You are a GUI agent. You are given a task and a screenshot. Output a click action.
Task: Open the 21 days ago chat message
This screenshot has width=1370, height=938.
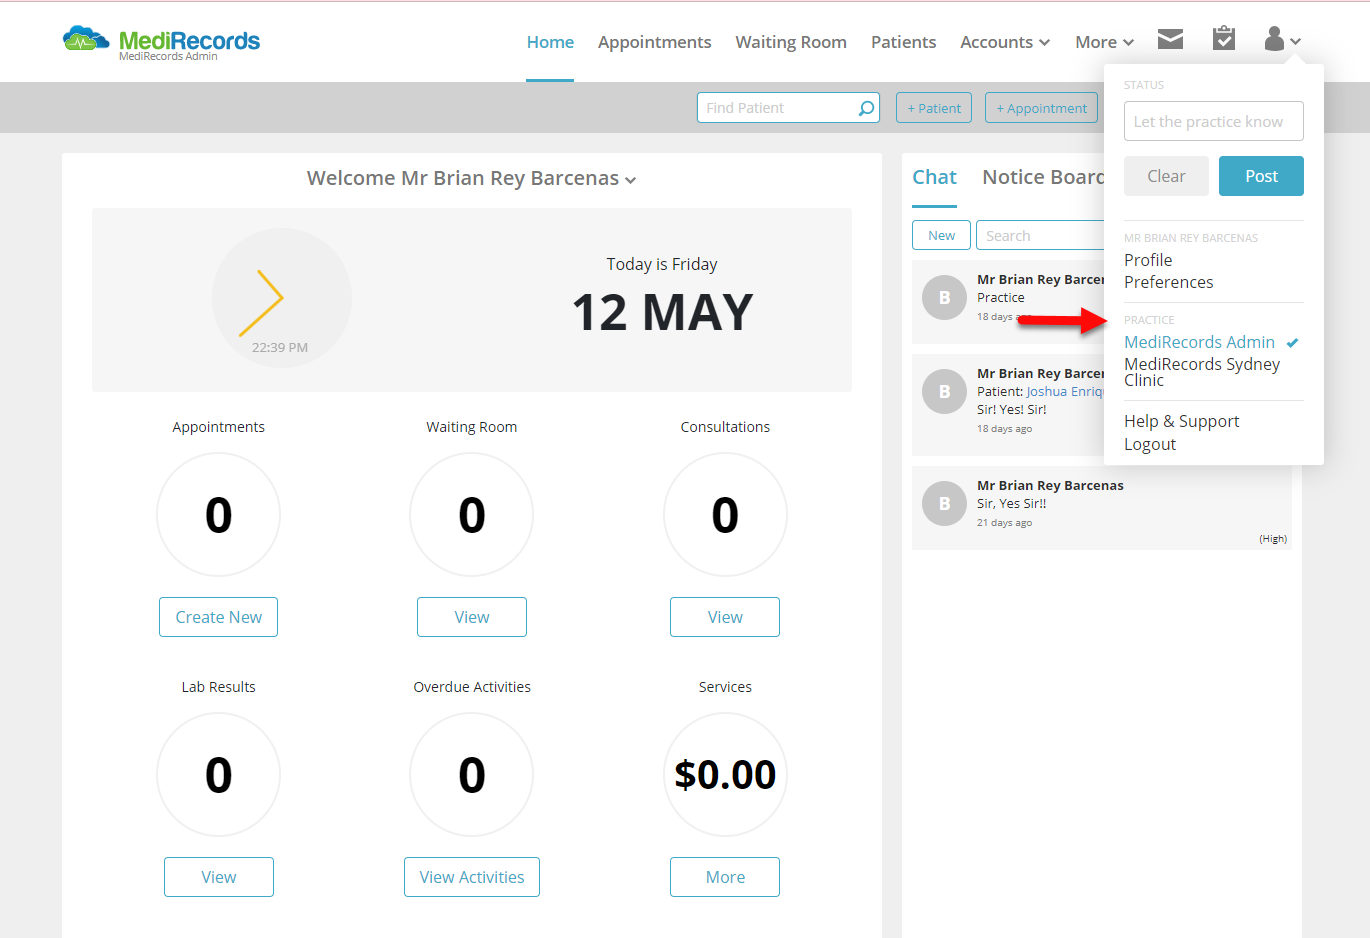[1102, 508]
